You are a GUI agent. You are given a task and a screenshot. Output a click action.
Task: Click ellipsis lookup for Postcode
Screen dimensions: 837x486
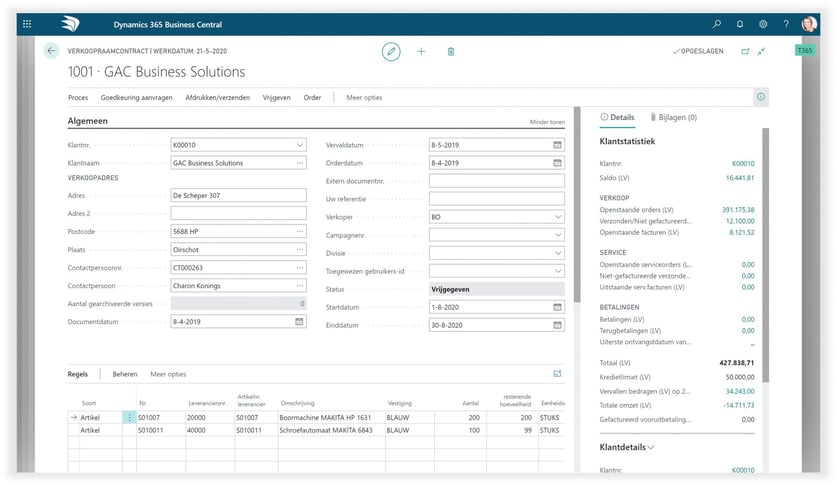tap(299, 231)
